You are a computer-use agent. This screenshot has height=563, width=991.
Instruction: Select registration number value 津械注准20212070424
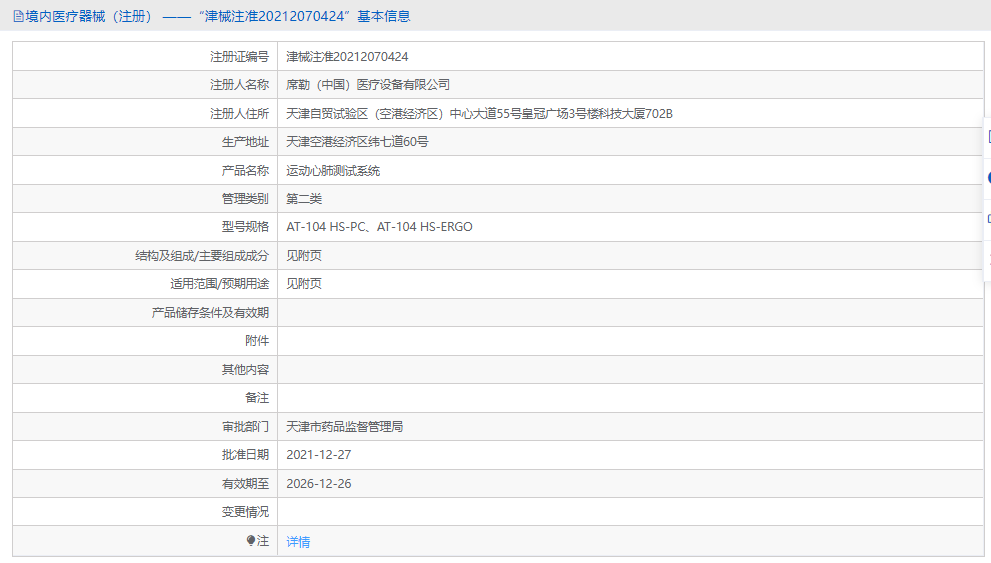[x=347, y=57]
